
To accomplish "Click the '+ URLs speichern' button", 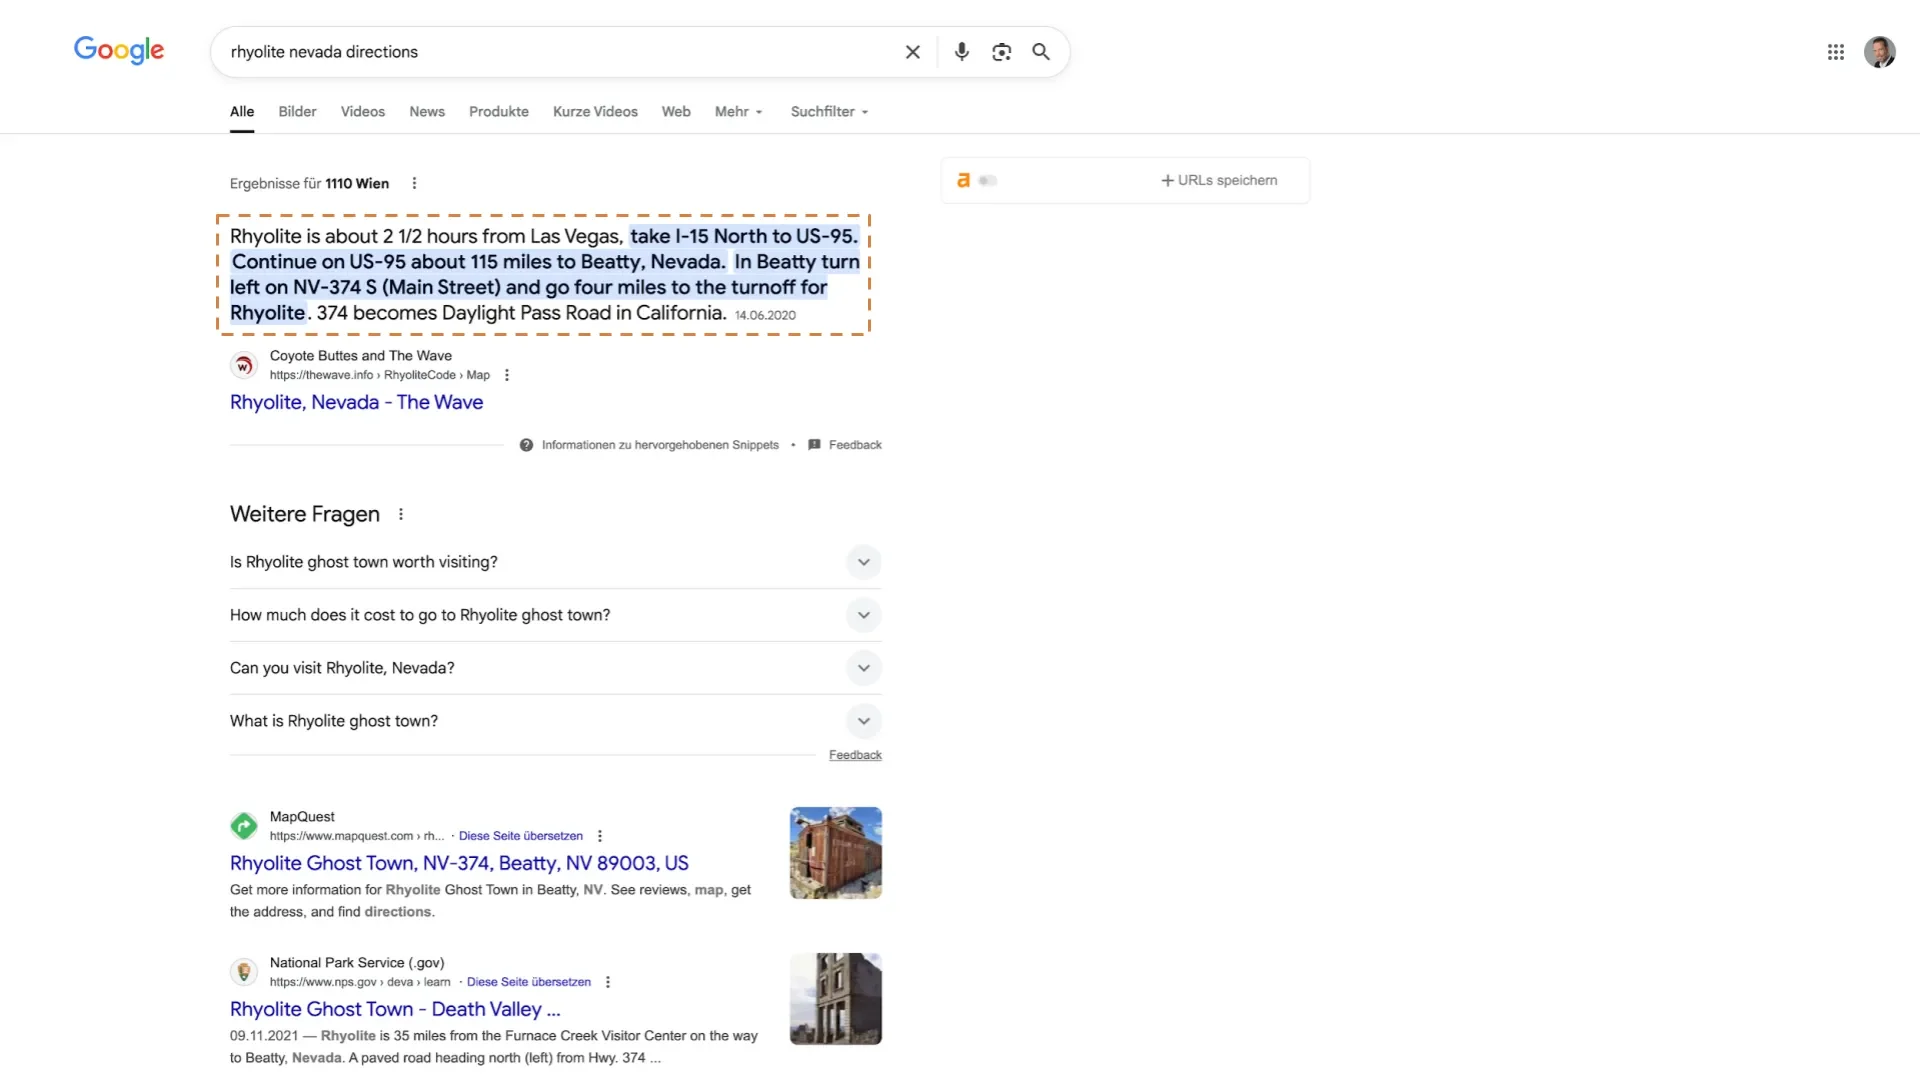I will (x=1218, y=181).
